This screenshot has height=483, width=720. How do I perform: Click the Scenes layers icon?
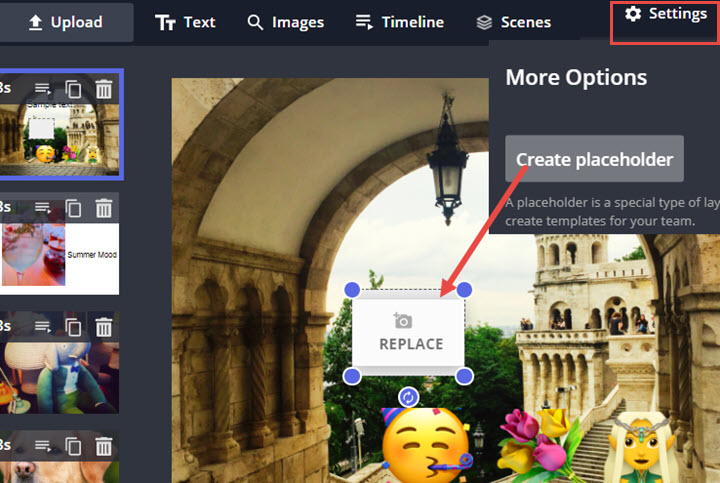484,22
